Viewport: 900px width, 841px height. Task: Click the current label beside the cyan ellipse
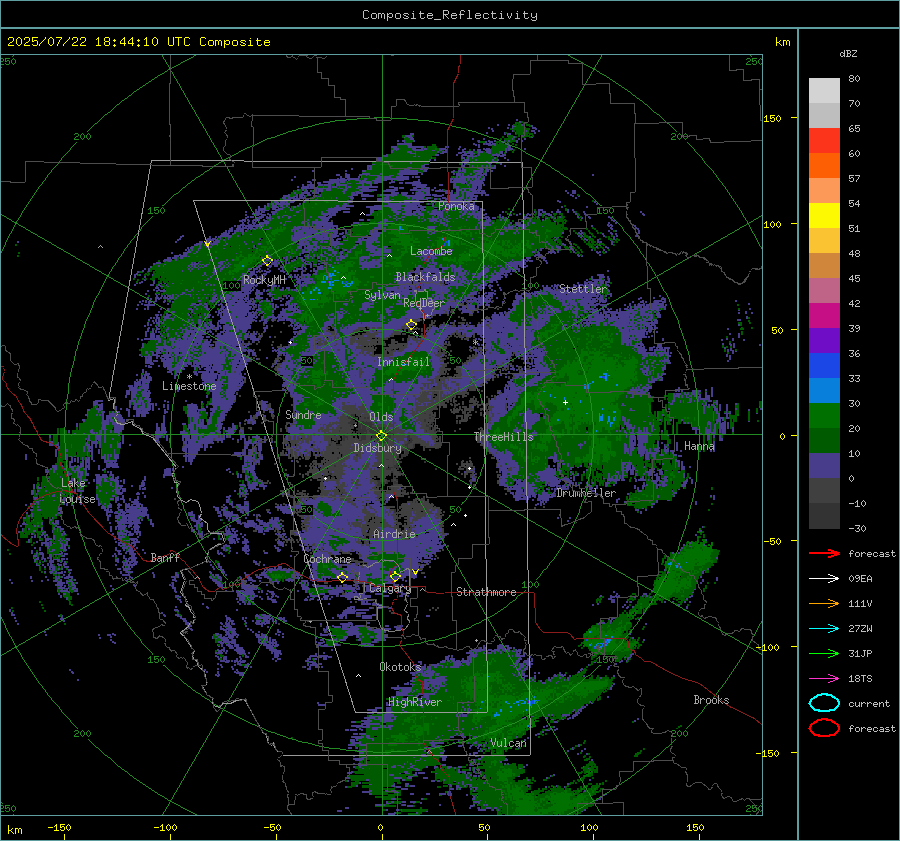869,703
